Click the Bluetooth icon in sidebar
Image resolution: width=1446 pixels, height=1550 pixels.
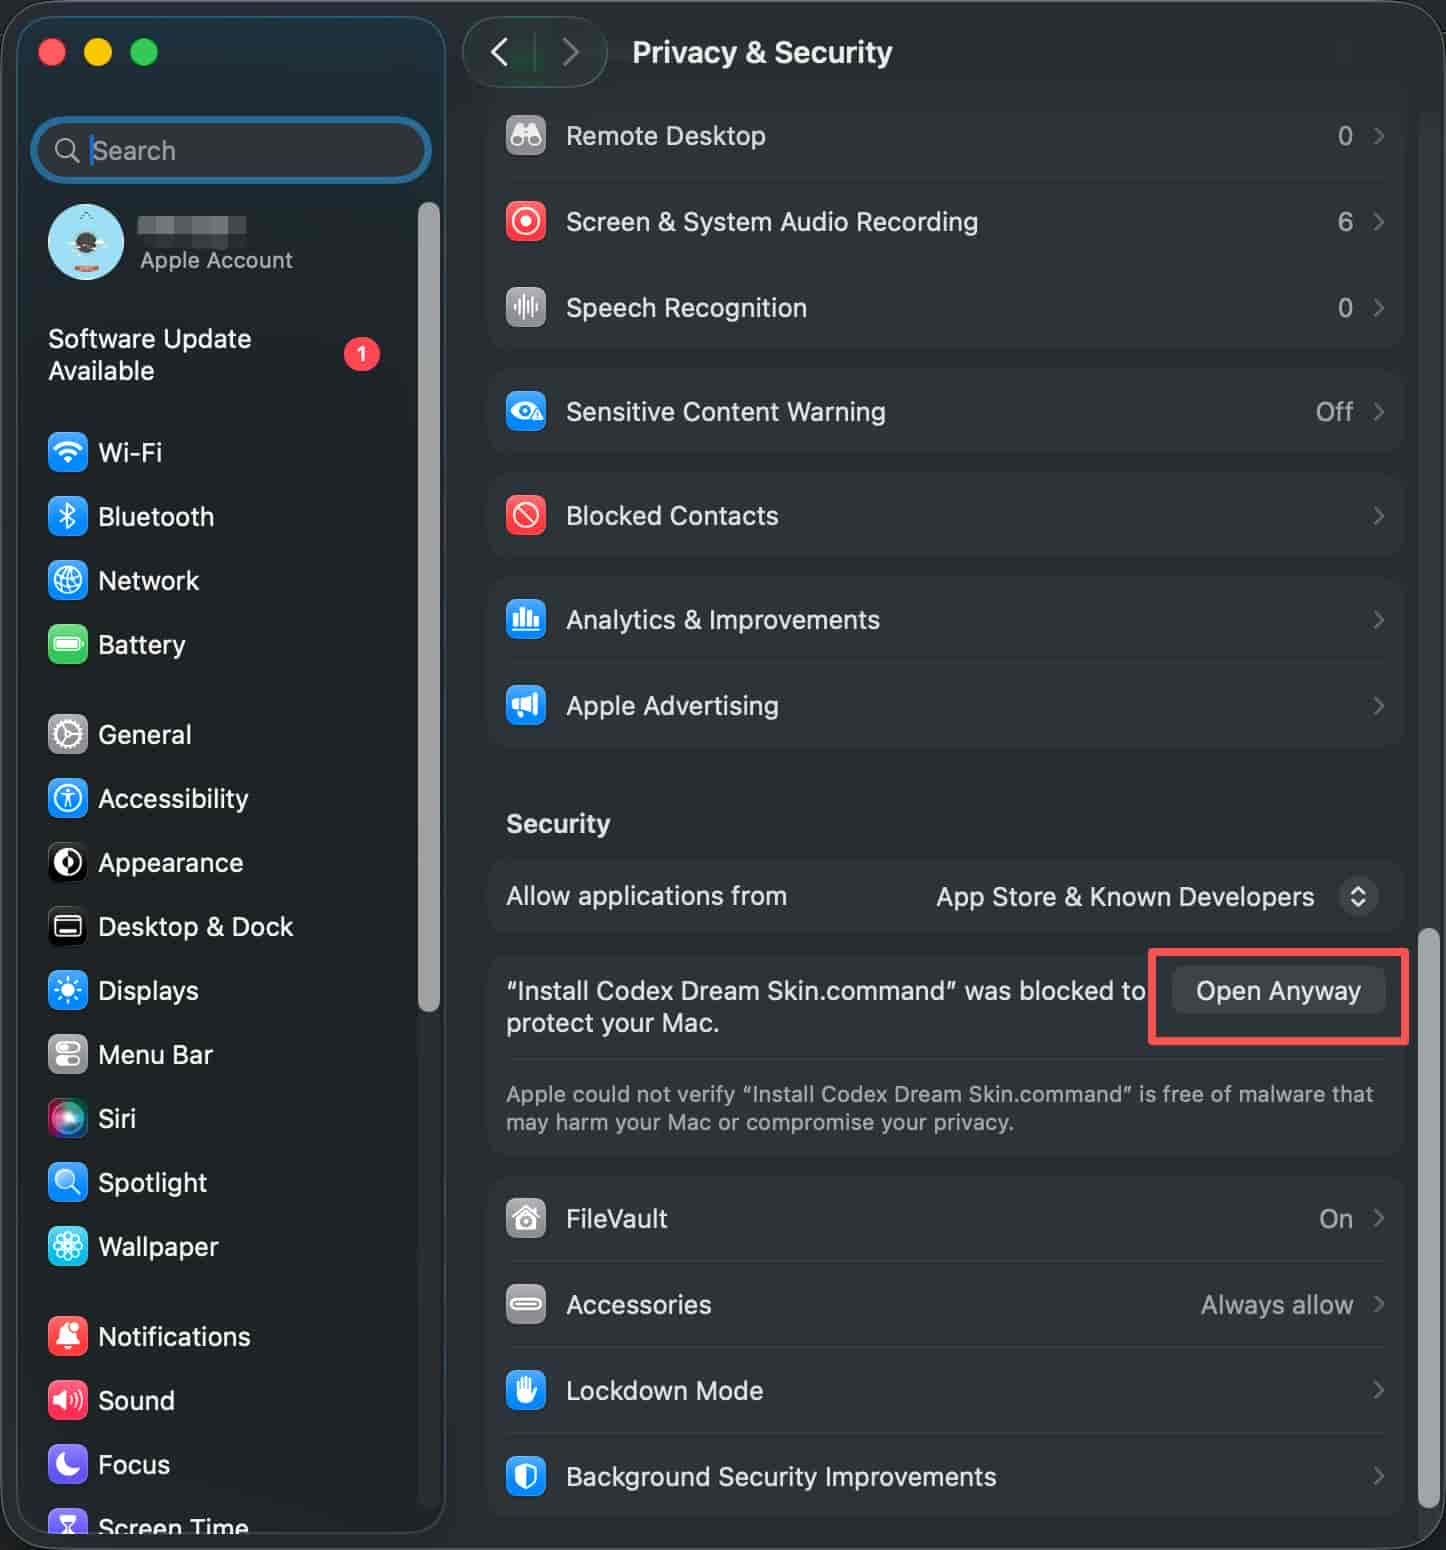68,516
